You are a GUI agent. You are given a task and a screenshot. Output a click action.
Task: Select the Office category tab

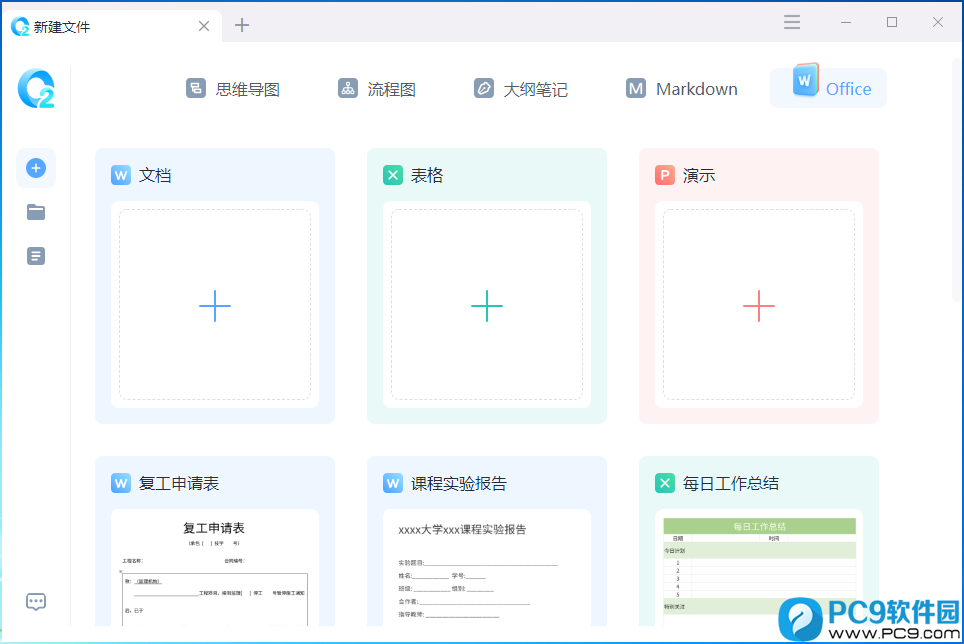point(828,88)
